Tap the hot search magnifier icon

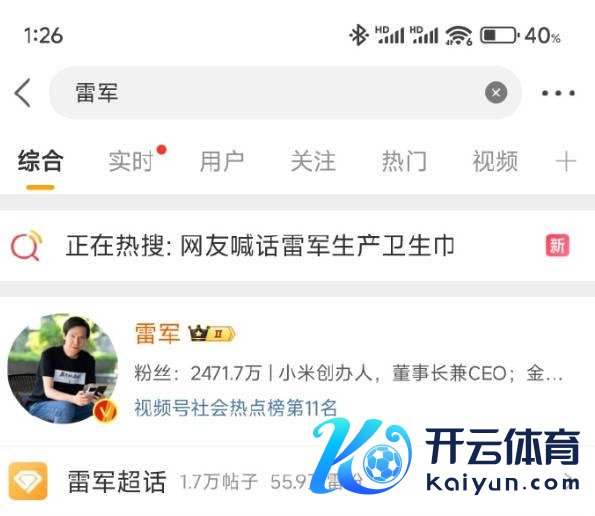(27, 245)
